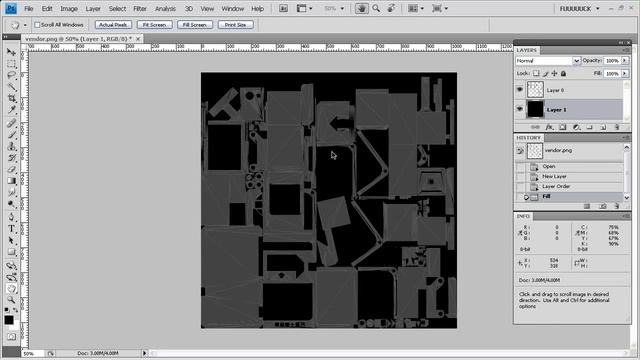Open the File menu
This screenshot has width=640, height=360.
click(x=29, y=9)
